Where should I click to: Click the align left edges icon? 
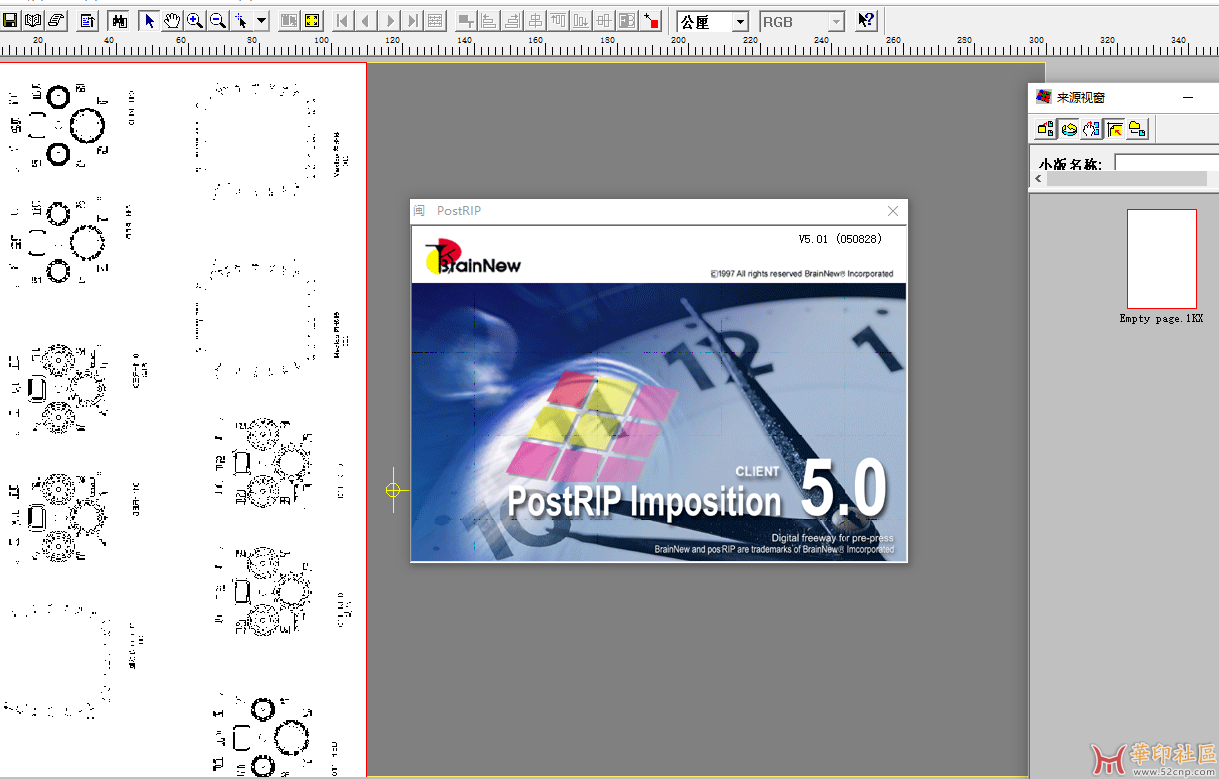tap(489, 20)
